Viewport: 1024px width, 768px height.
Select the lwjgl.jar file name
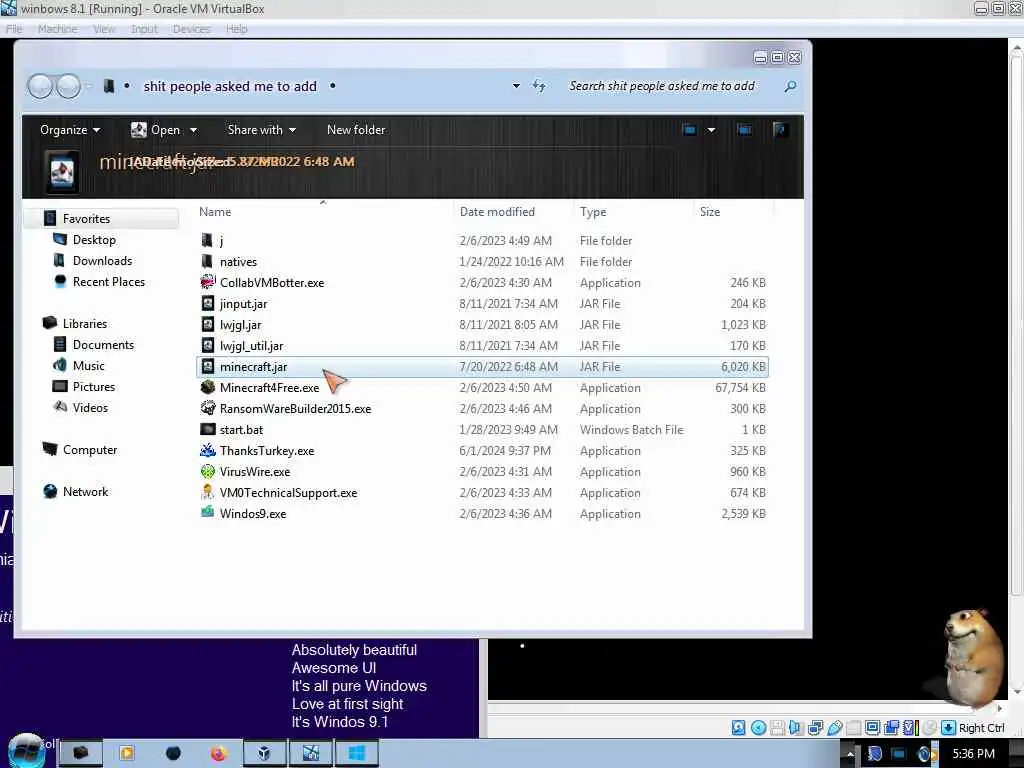(x=240, y=325)
